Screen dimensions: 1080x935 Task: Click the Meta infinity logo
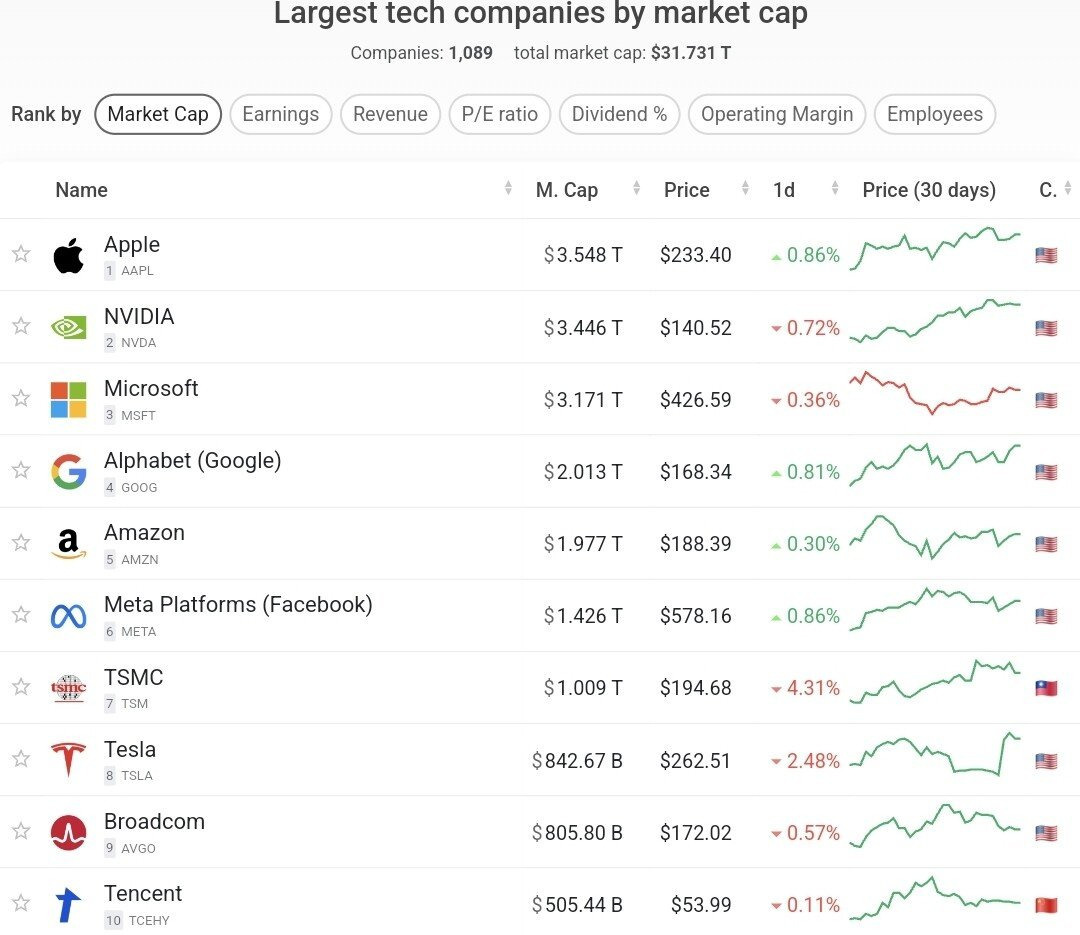pos(68,616)
